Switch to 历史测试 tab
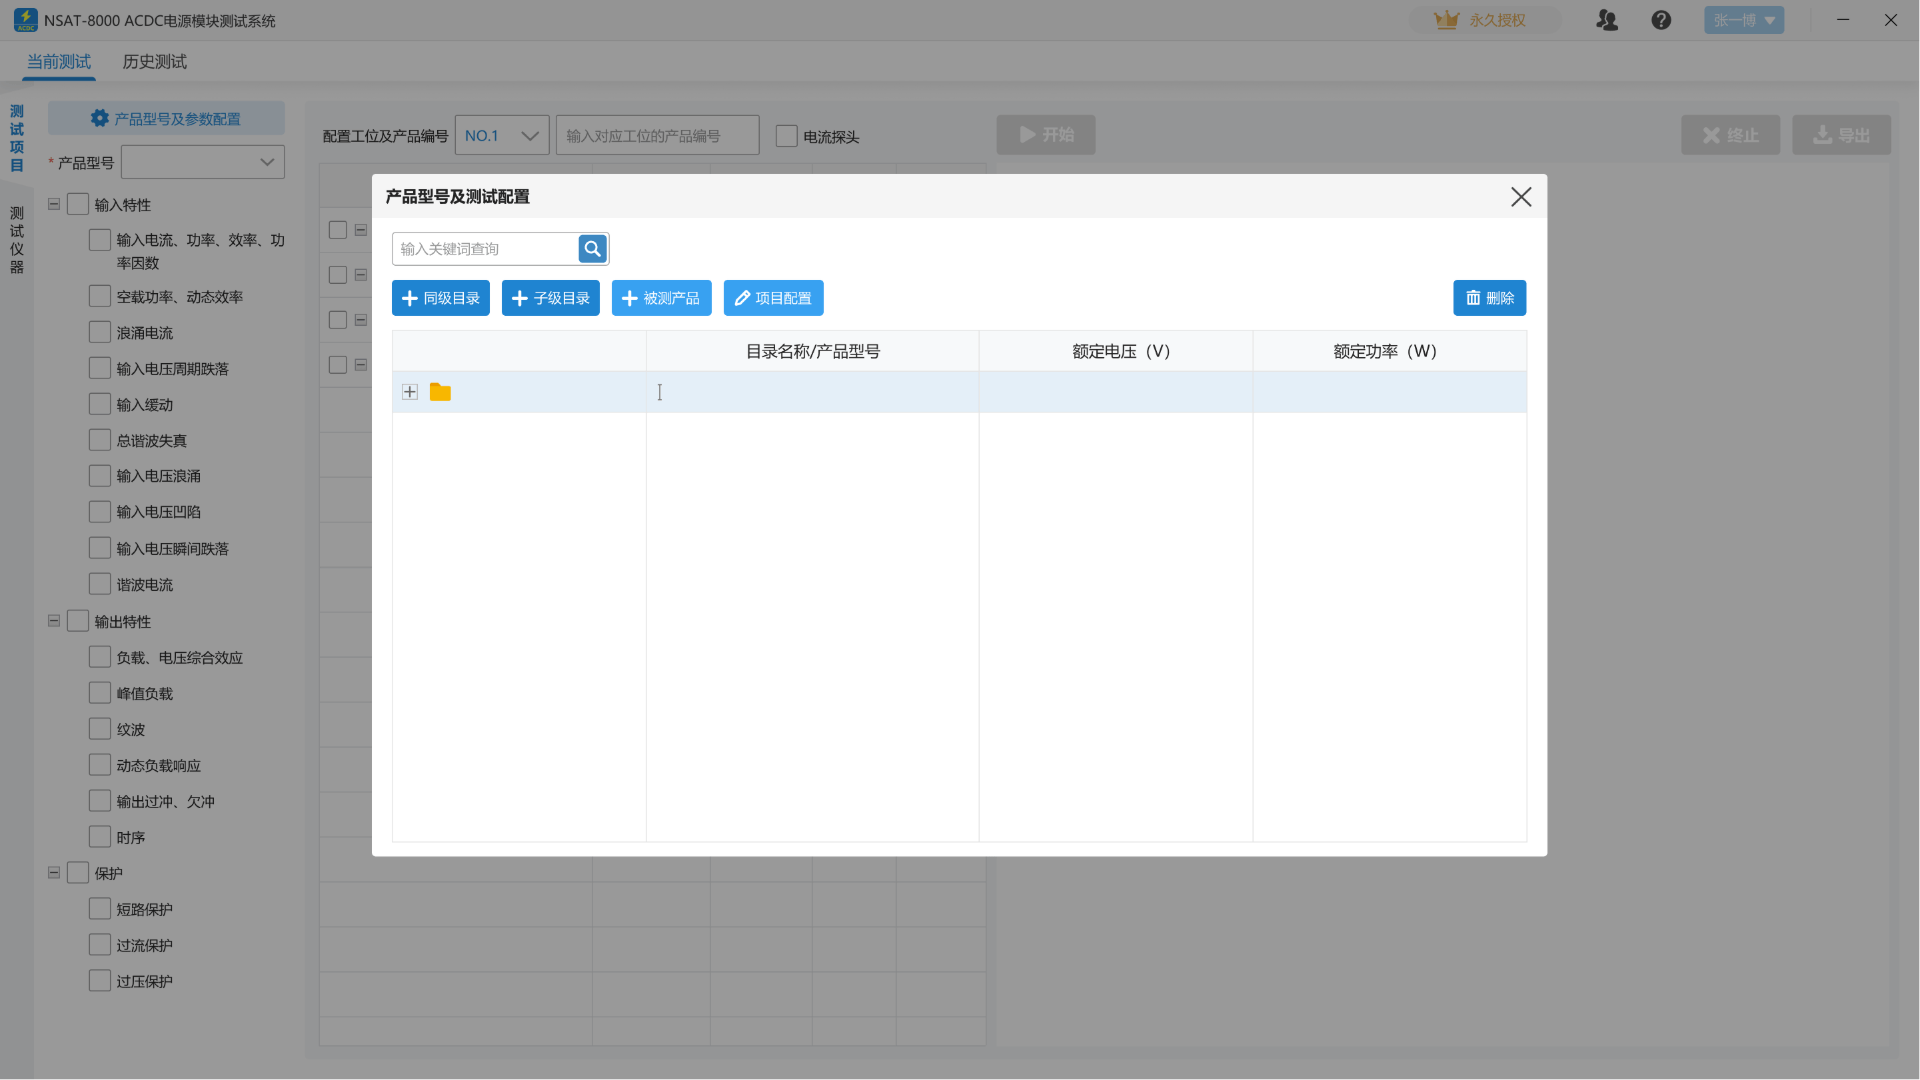 pyautogui.click(x=154, y=62)
